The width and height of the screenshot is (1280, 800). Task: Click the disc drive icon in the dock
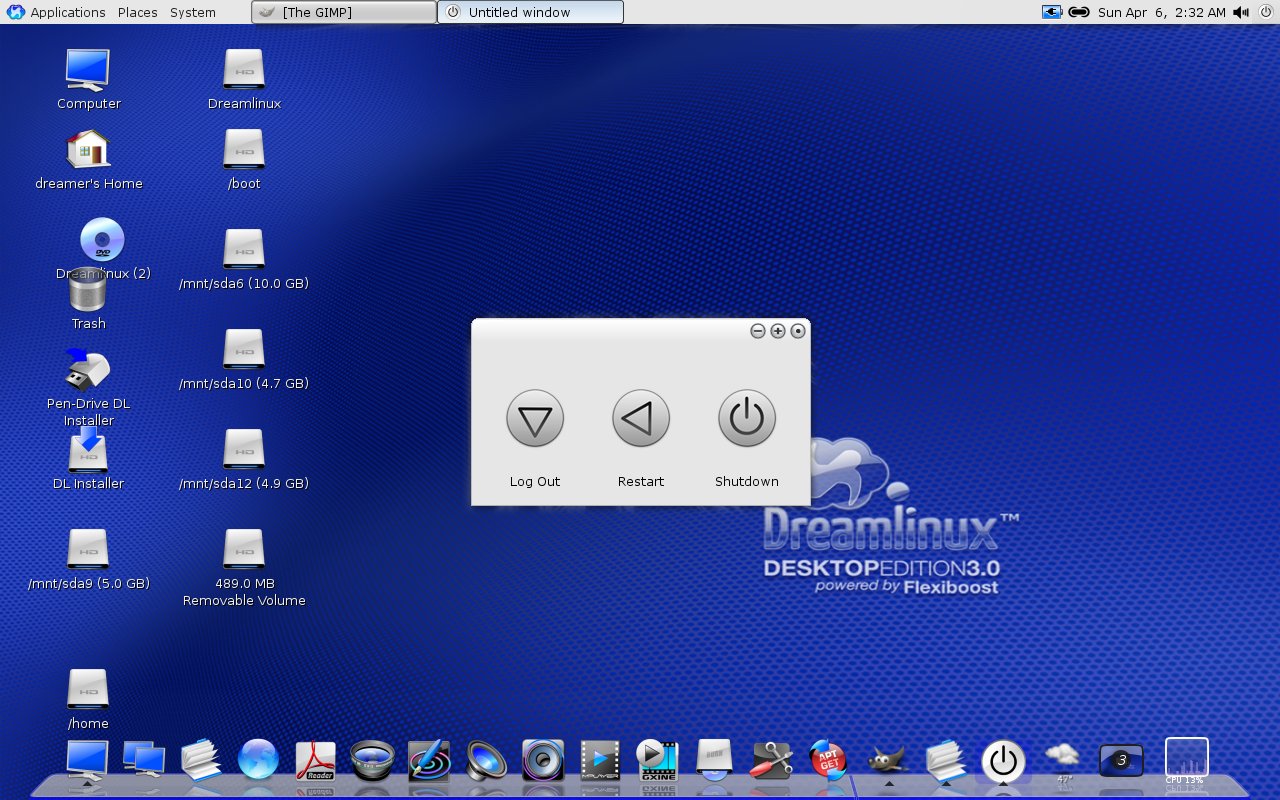coord(714,761)
